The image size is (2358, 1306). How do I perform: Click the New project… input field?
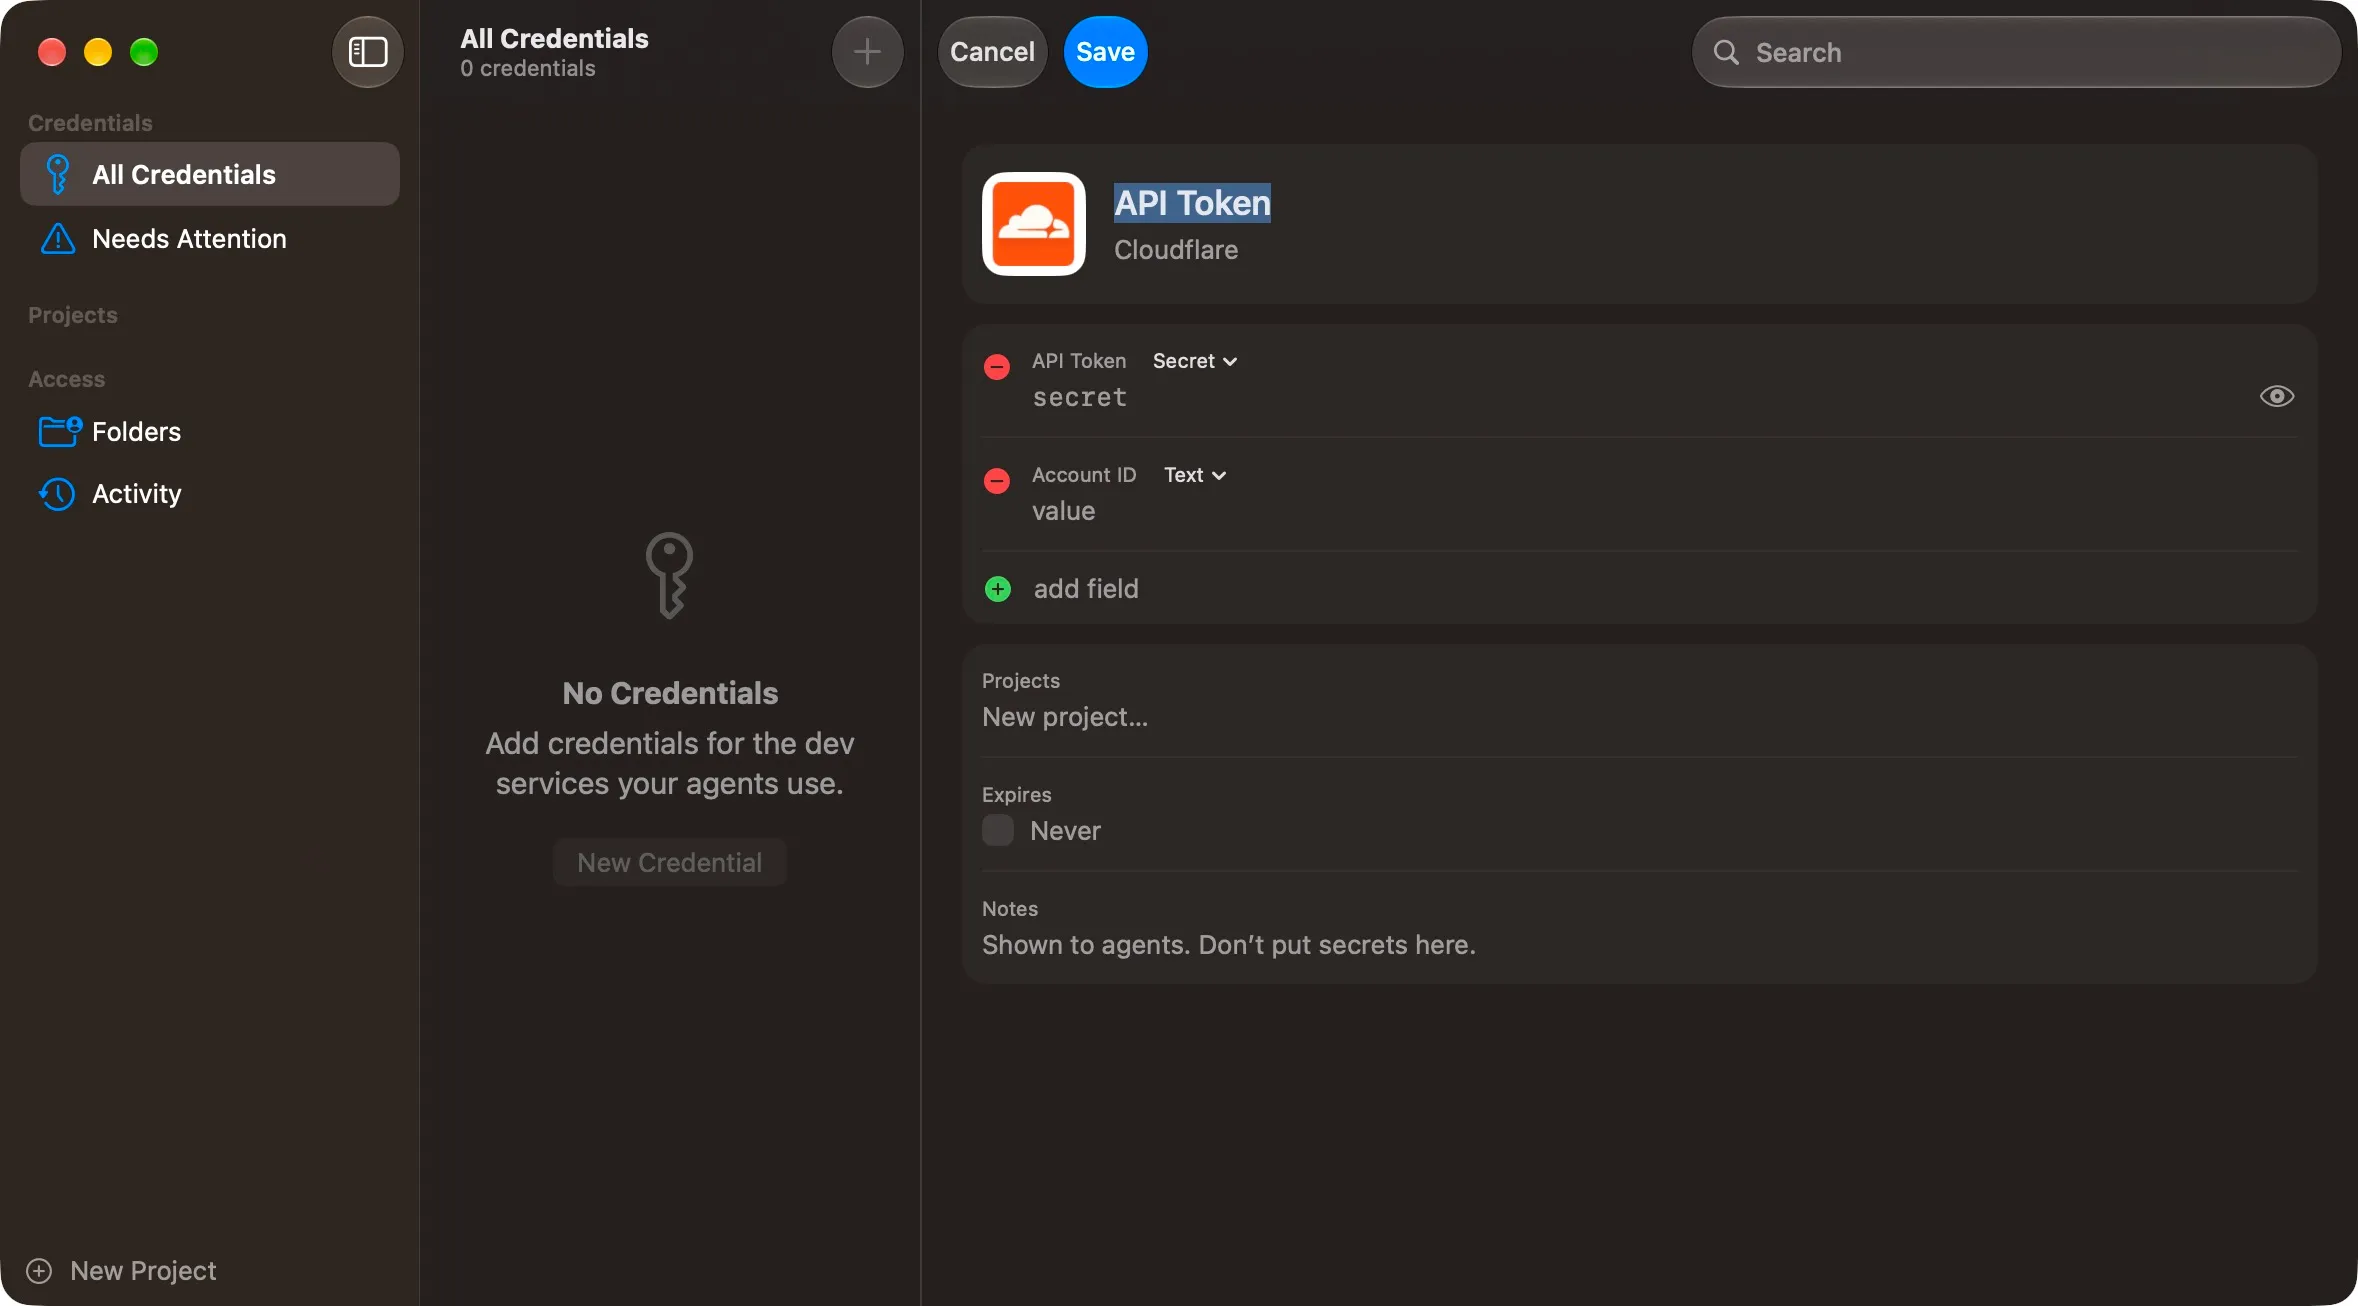click(x=1638, y=717)
